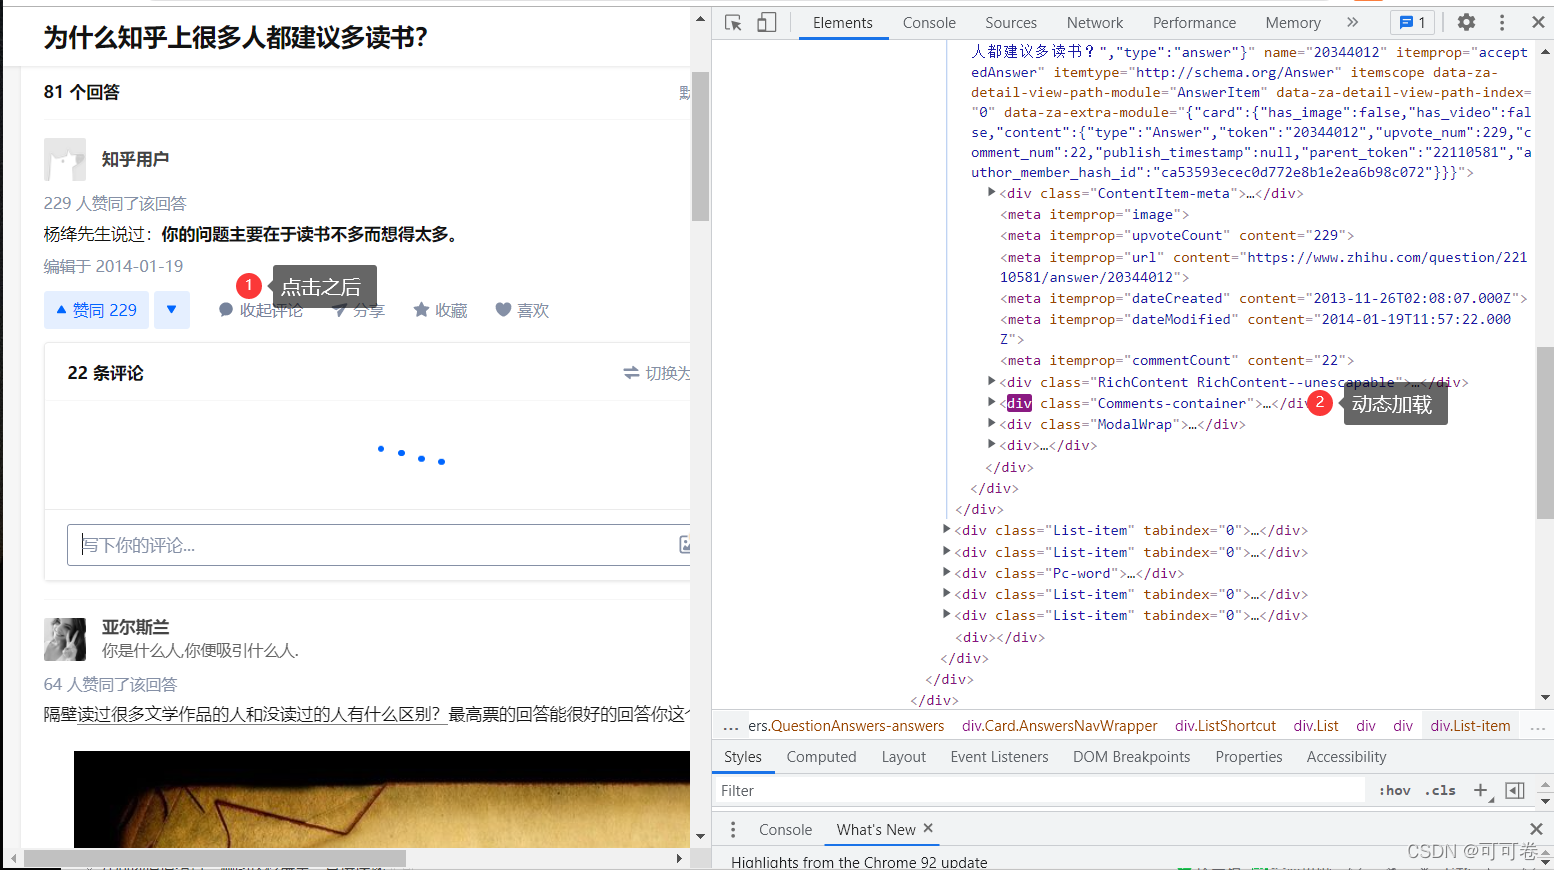1554x870 pixels.
Task: Select meta itemprop commentCount line
Action: pos(1177,360)
